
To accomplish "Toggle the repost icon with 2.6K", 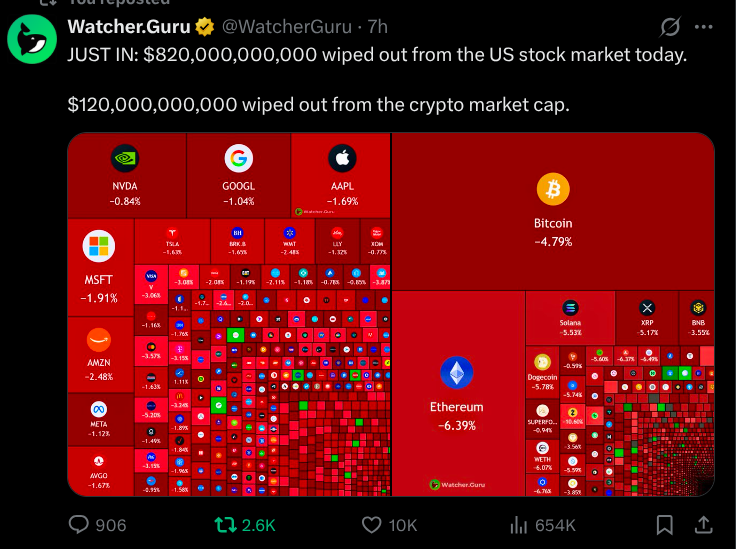I will pyautogui.click(x=226, y=525).
